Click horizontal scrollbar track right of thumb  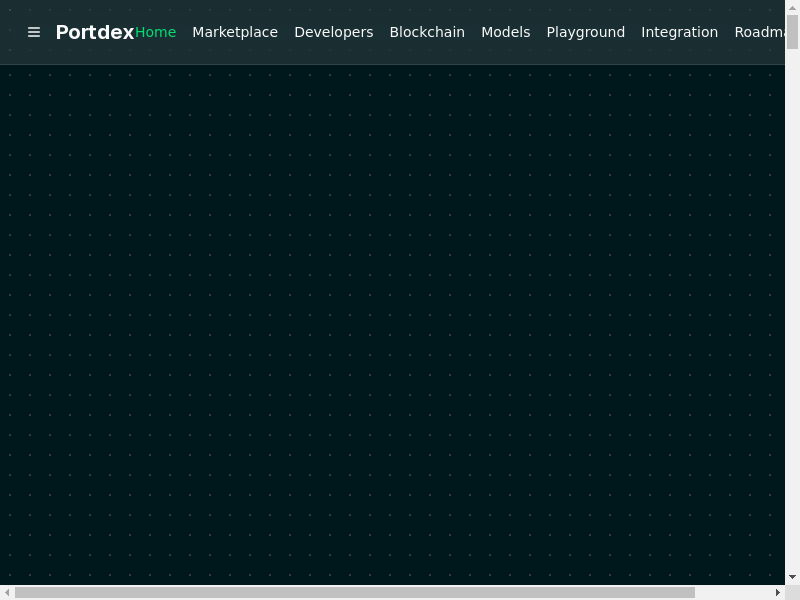[733, 592]
